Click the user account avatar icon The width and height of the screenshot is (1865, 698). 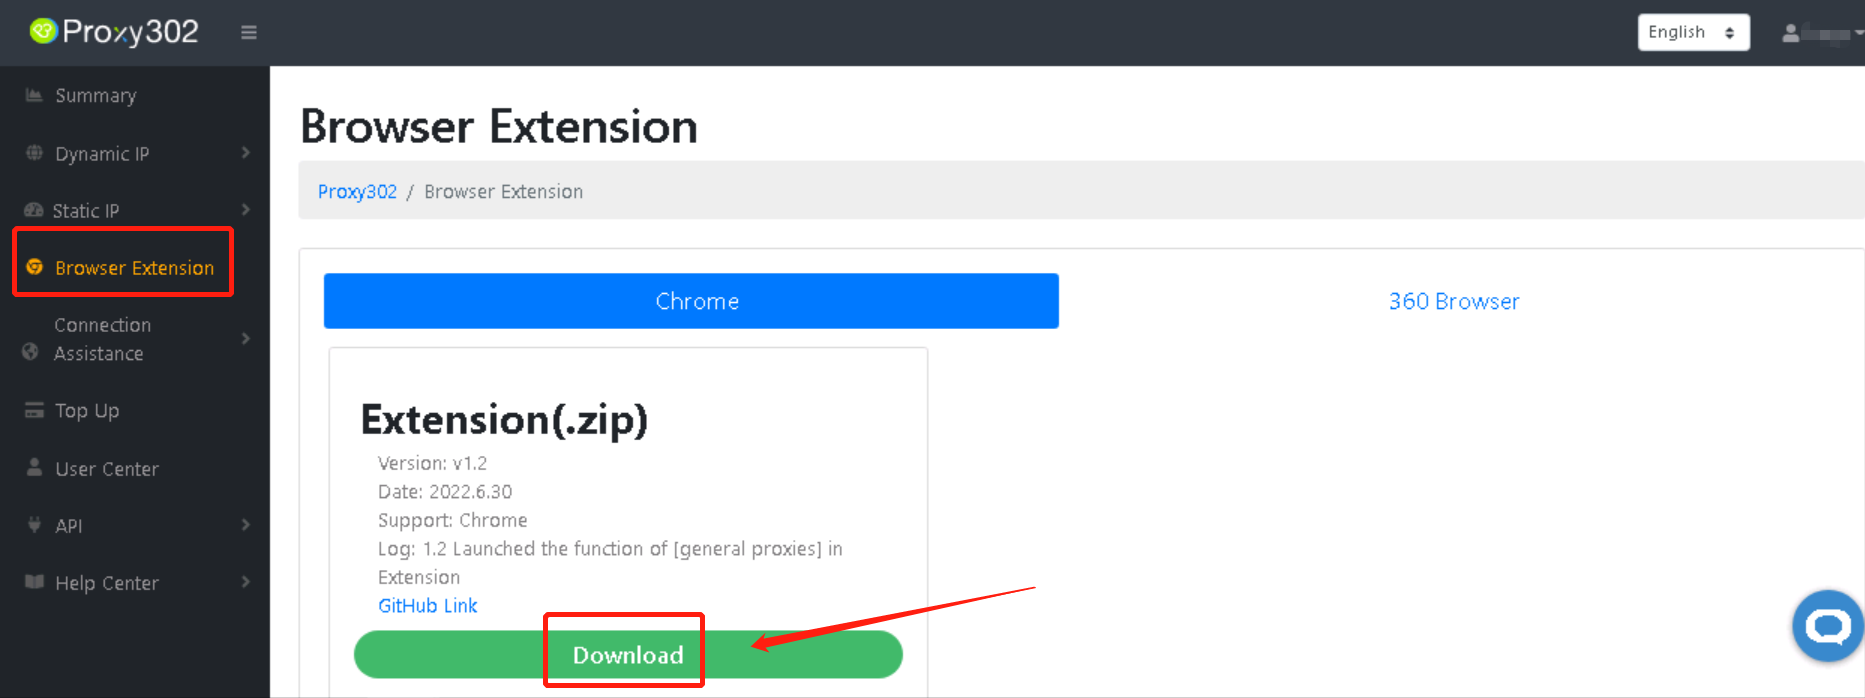click(1790, 33)
